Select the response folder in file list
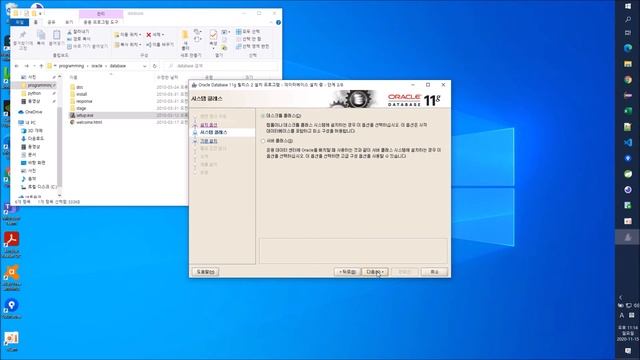Screen dimensions: 640x360 pyautogui.click(x=84, y=101)
